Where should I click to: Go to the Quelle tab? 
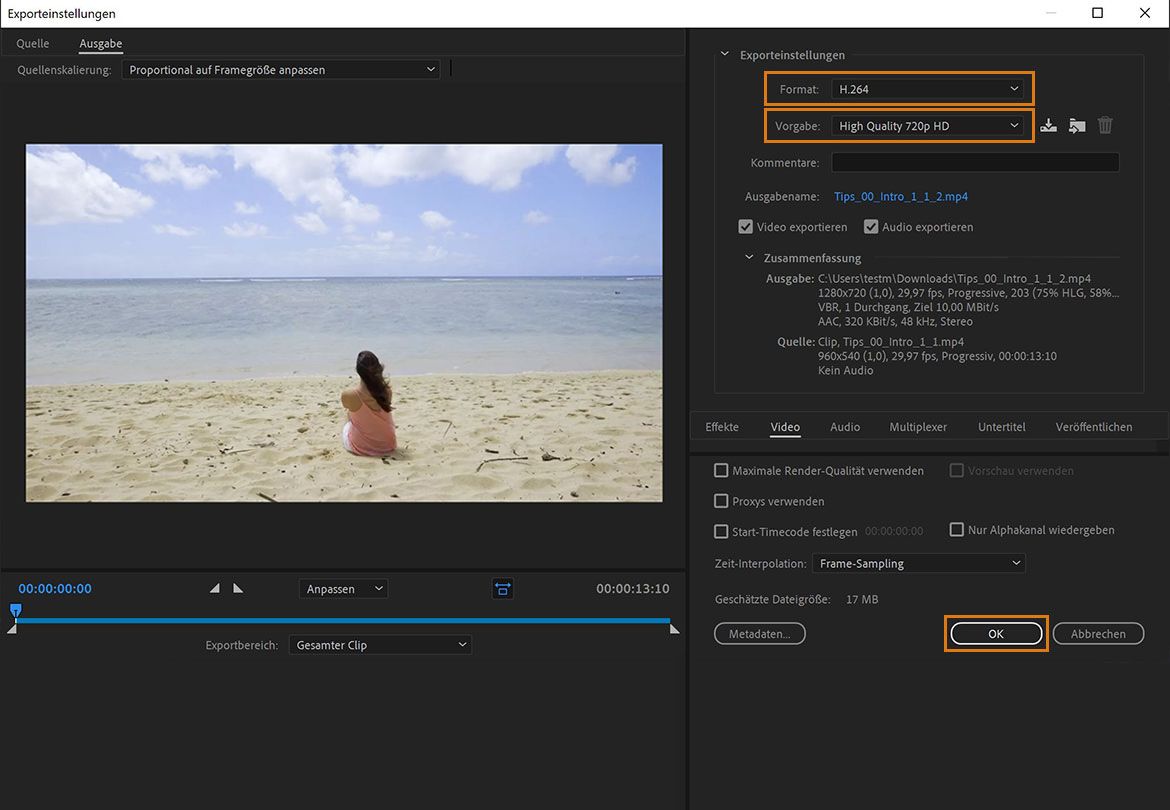[32, 43]
